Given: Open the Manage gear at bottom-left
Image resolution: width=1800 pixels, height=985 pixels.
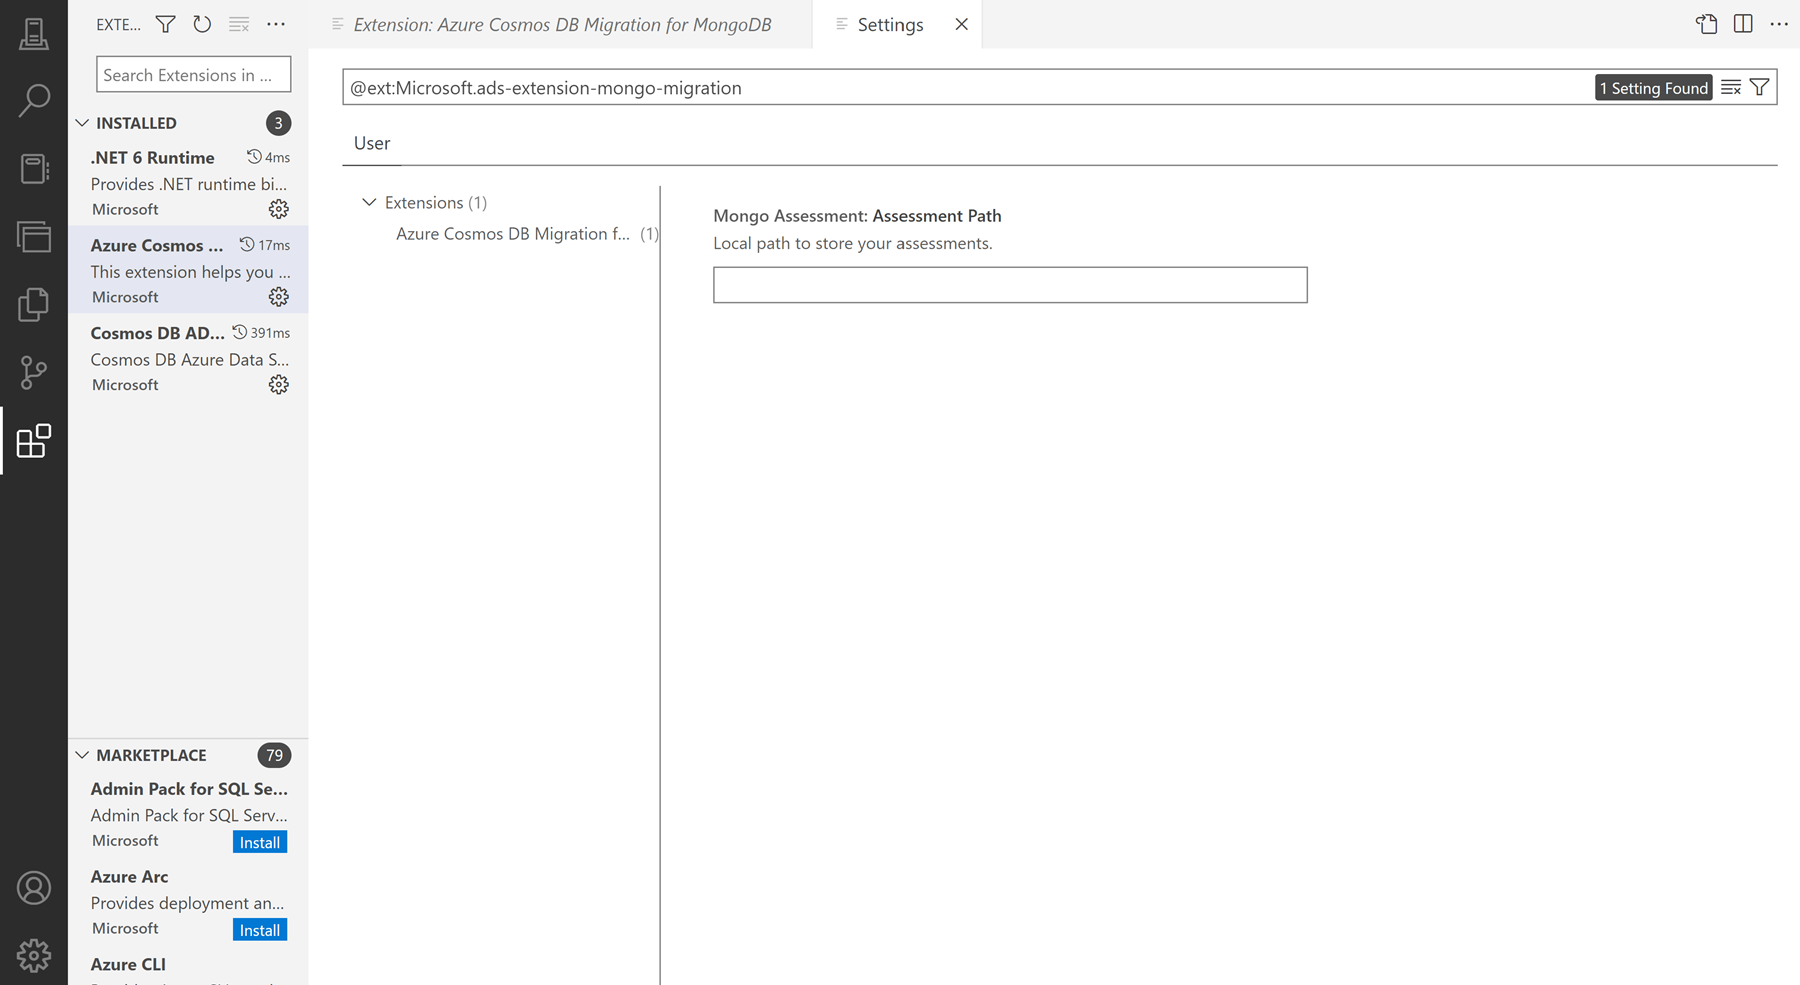Looking at the screenshot, I should click(34, 955).
